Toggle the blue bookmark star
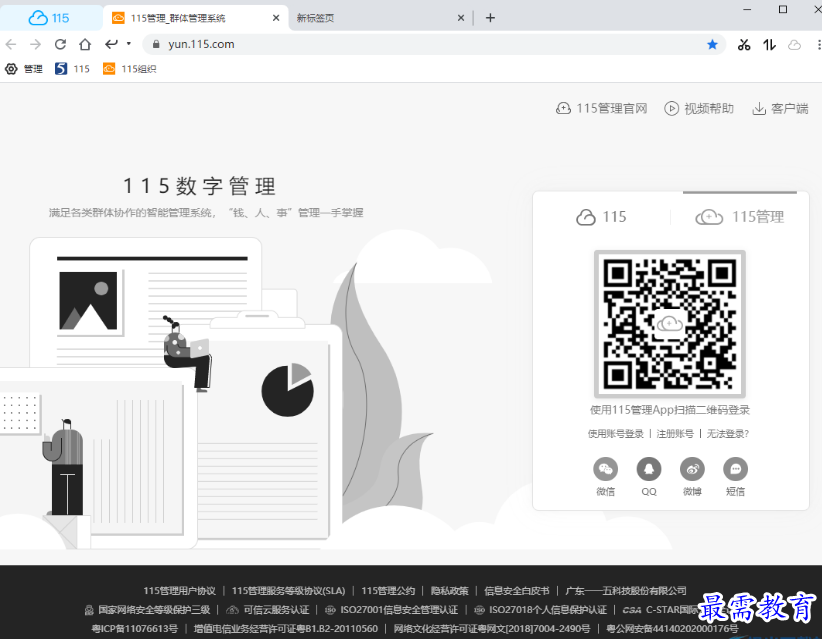Viewport: 822px width, 639px height. 712,45
